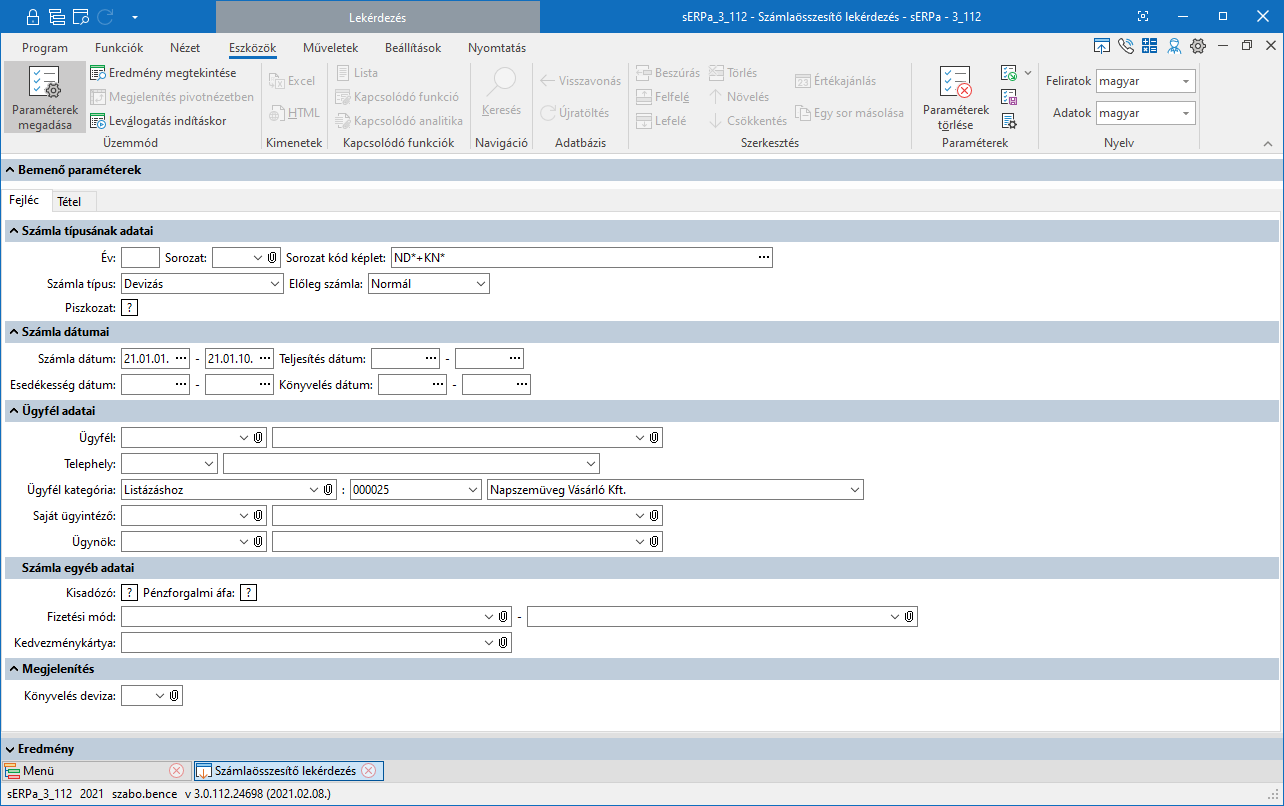
Task: Click the Paraméterek megadása icon
Action: pyautogui.click(x=44, y=84)
